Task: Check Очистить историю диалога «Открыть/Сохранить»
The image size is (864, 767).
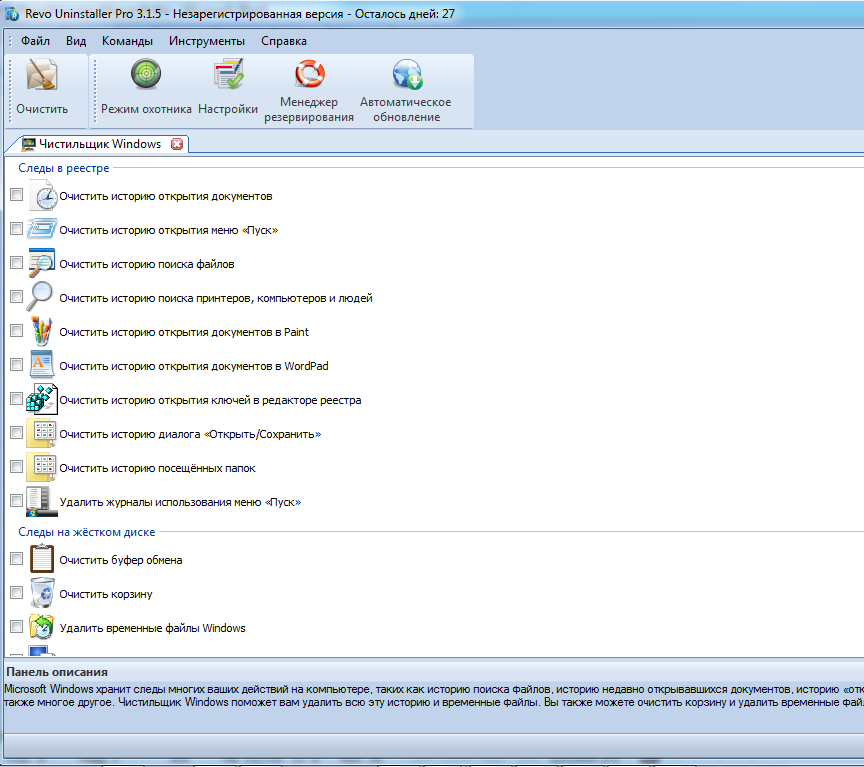Action: (x=17, y=433)
